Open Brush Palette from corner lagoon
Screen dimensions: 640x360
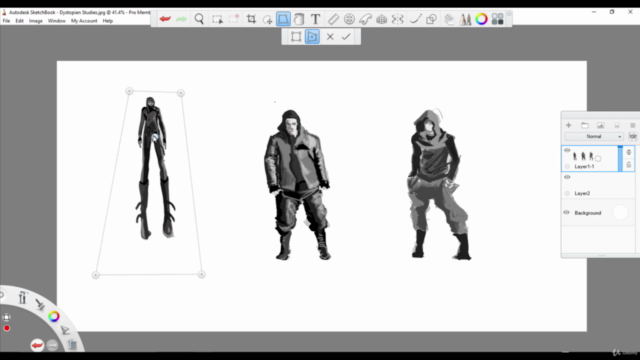tap(22, 298)
